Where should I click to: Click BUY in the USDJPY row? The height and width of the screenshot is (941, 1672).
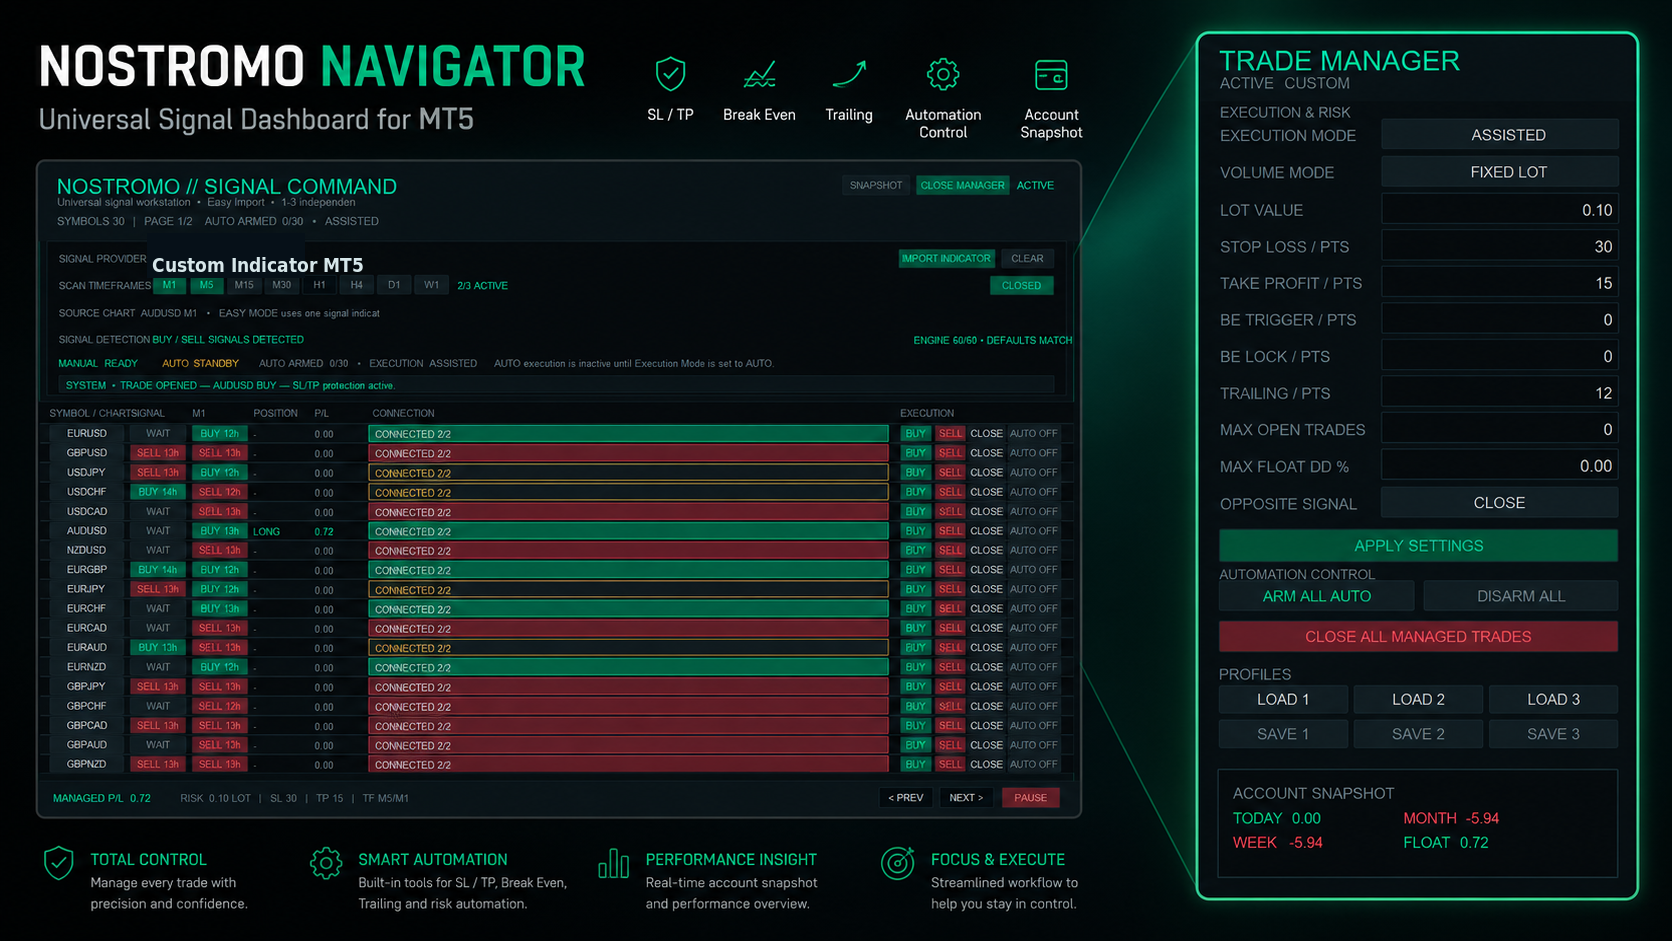pyautogui.click(x=915, y=473)
